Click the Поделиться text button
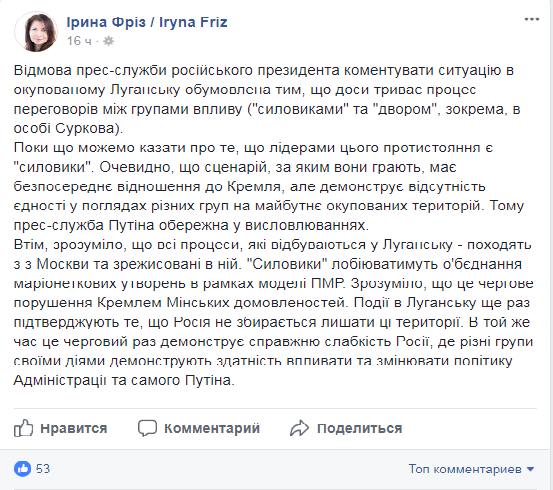 [x=359, y=428]
